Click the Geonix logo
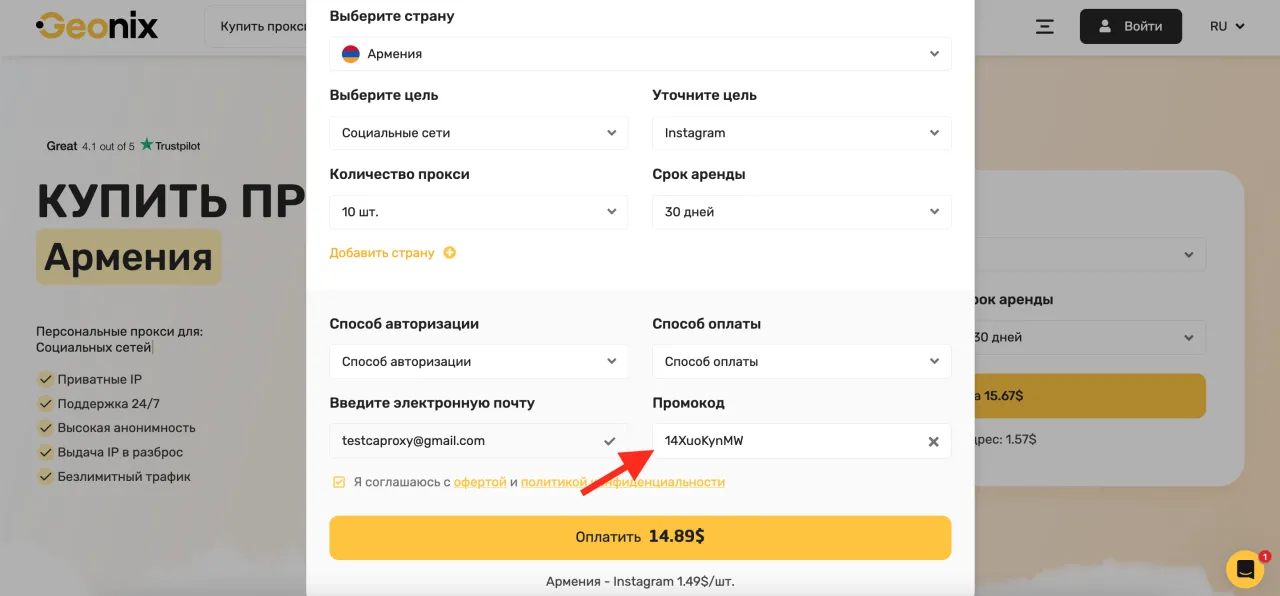Image resolution: width=1280 pixels, height=596 pixels. (97, 26)
